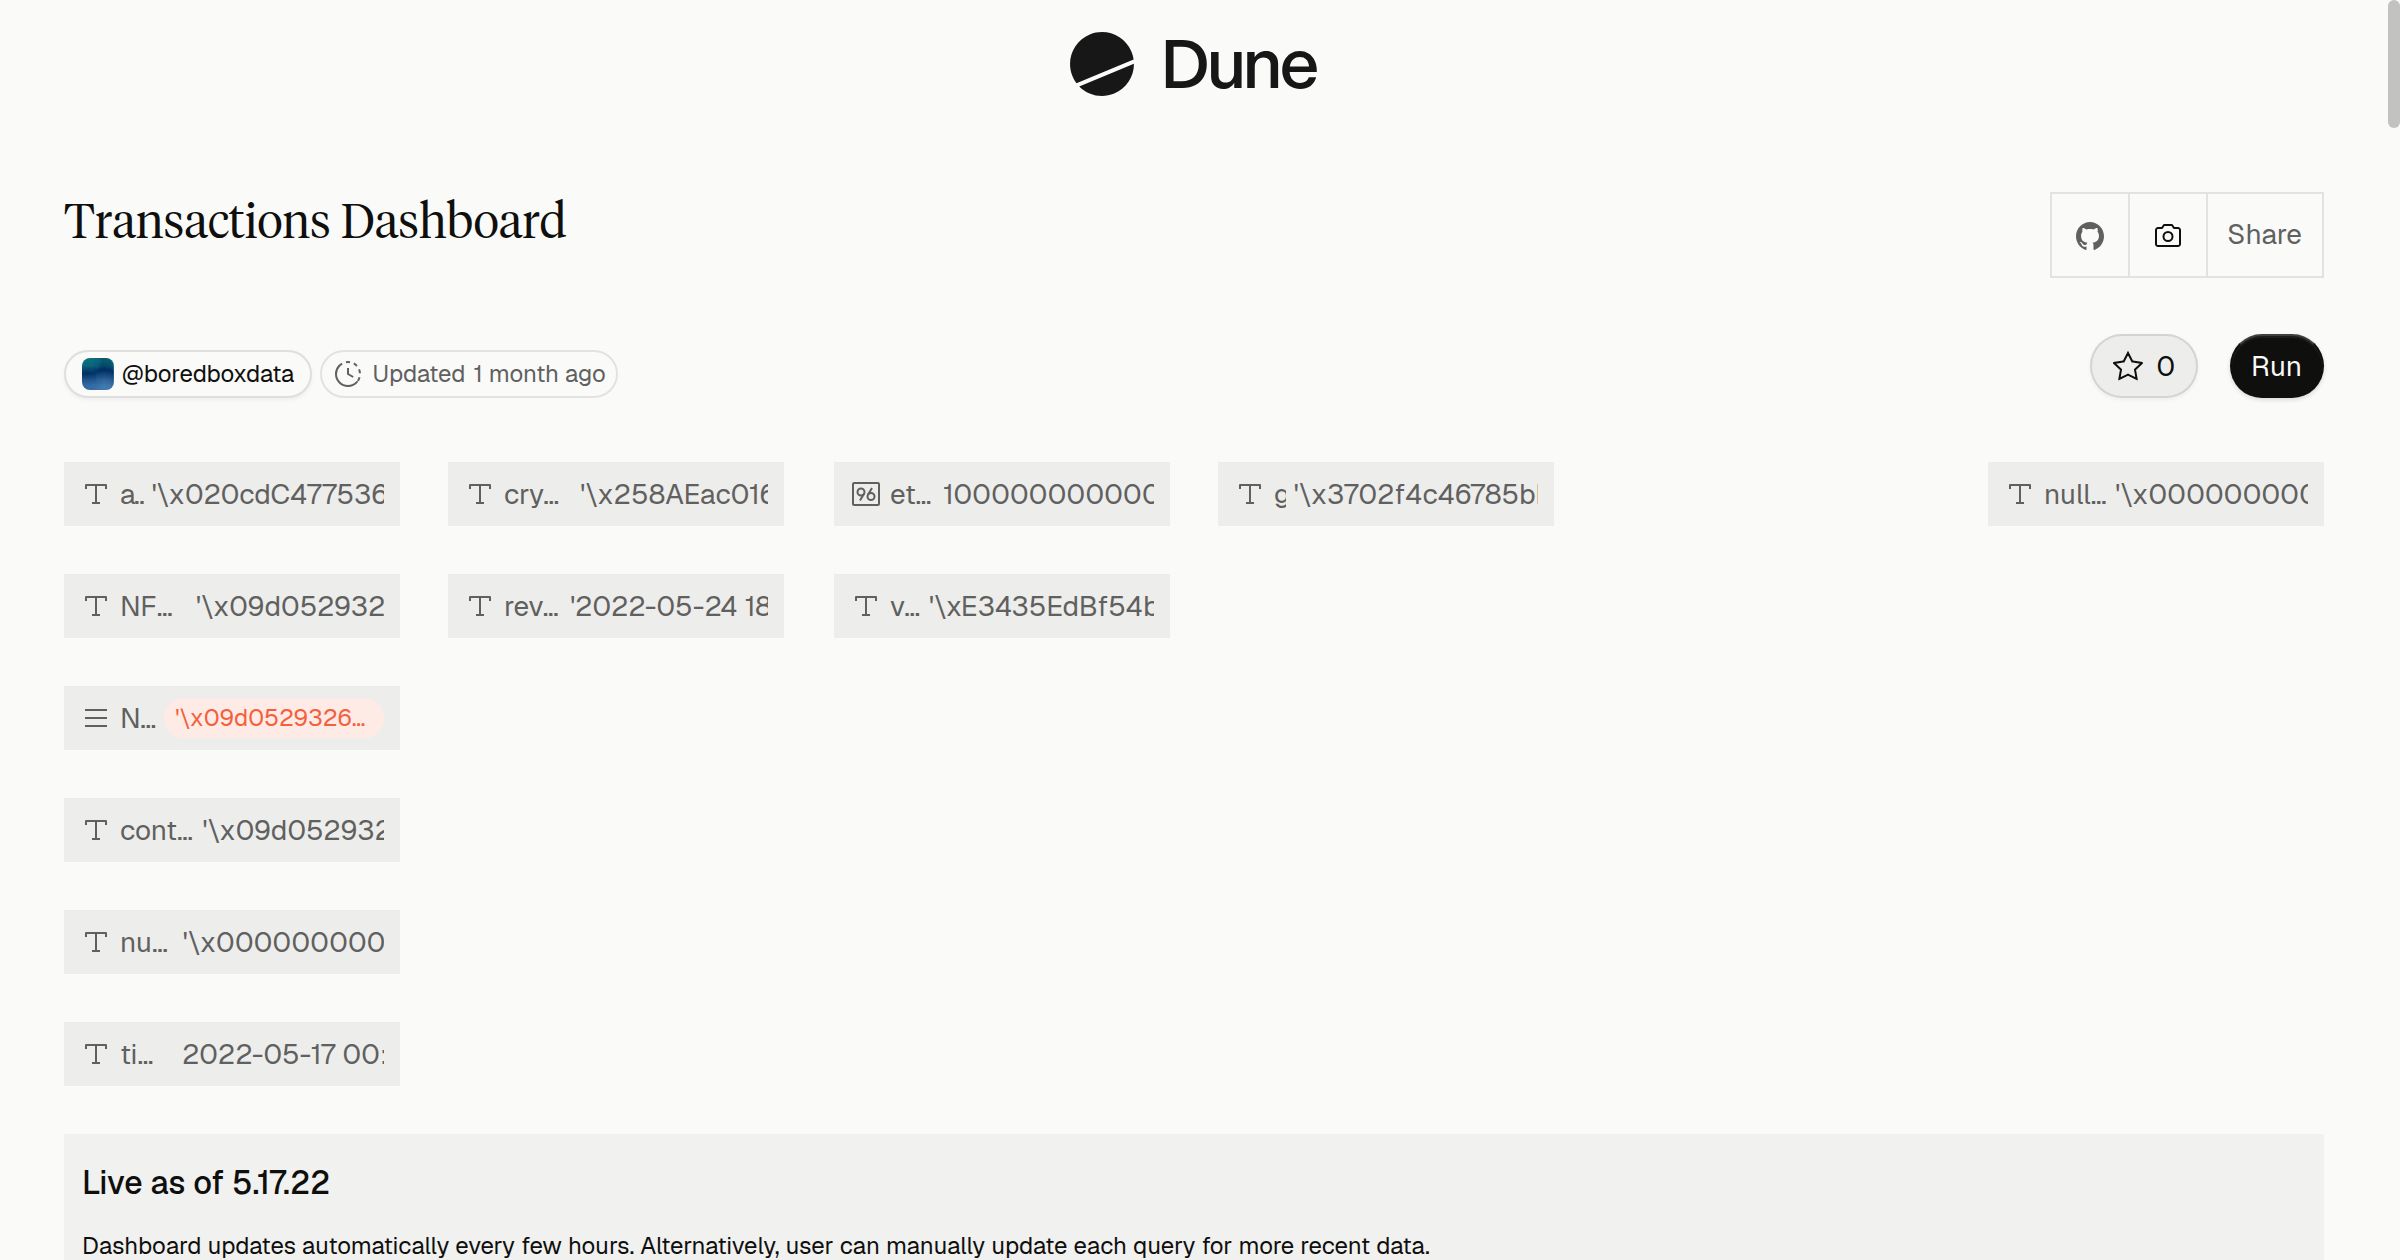Image resolution: width=2400 pixels, height=1260 pixels.
Task: Edit the cry... '\x258AEac016 parameter field
Action: pos(616,494)
